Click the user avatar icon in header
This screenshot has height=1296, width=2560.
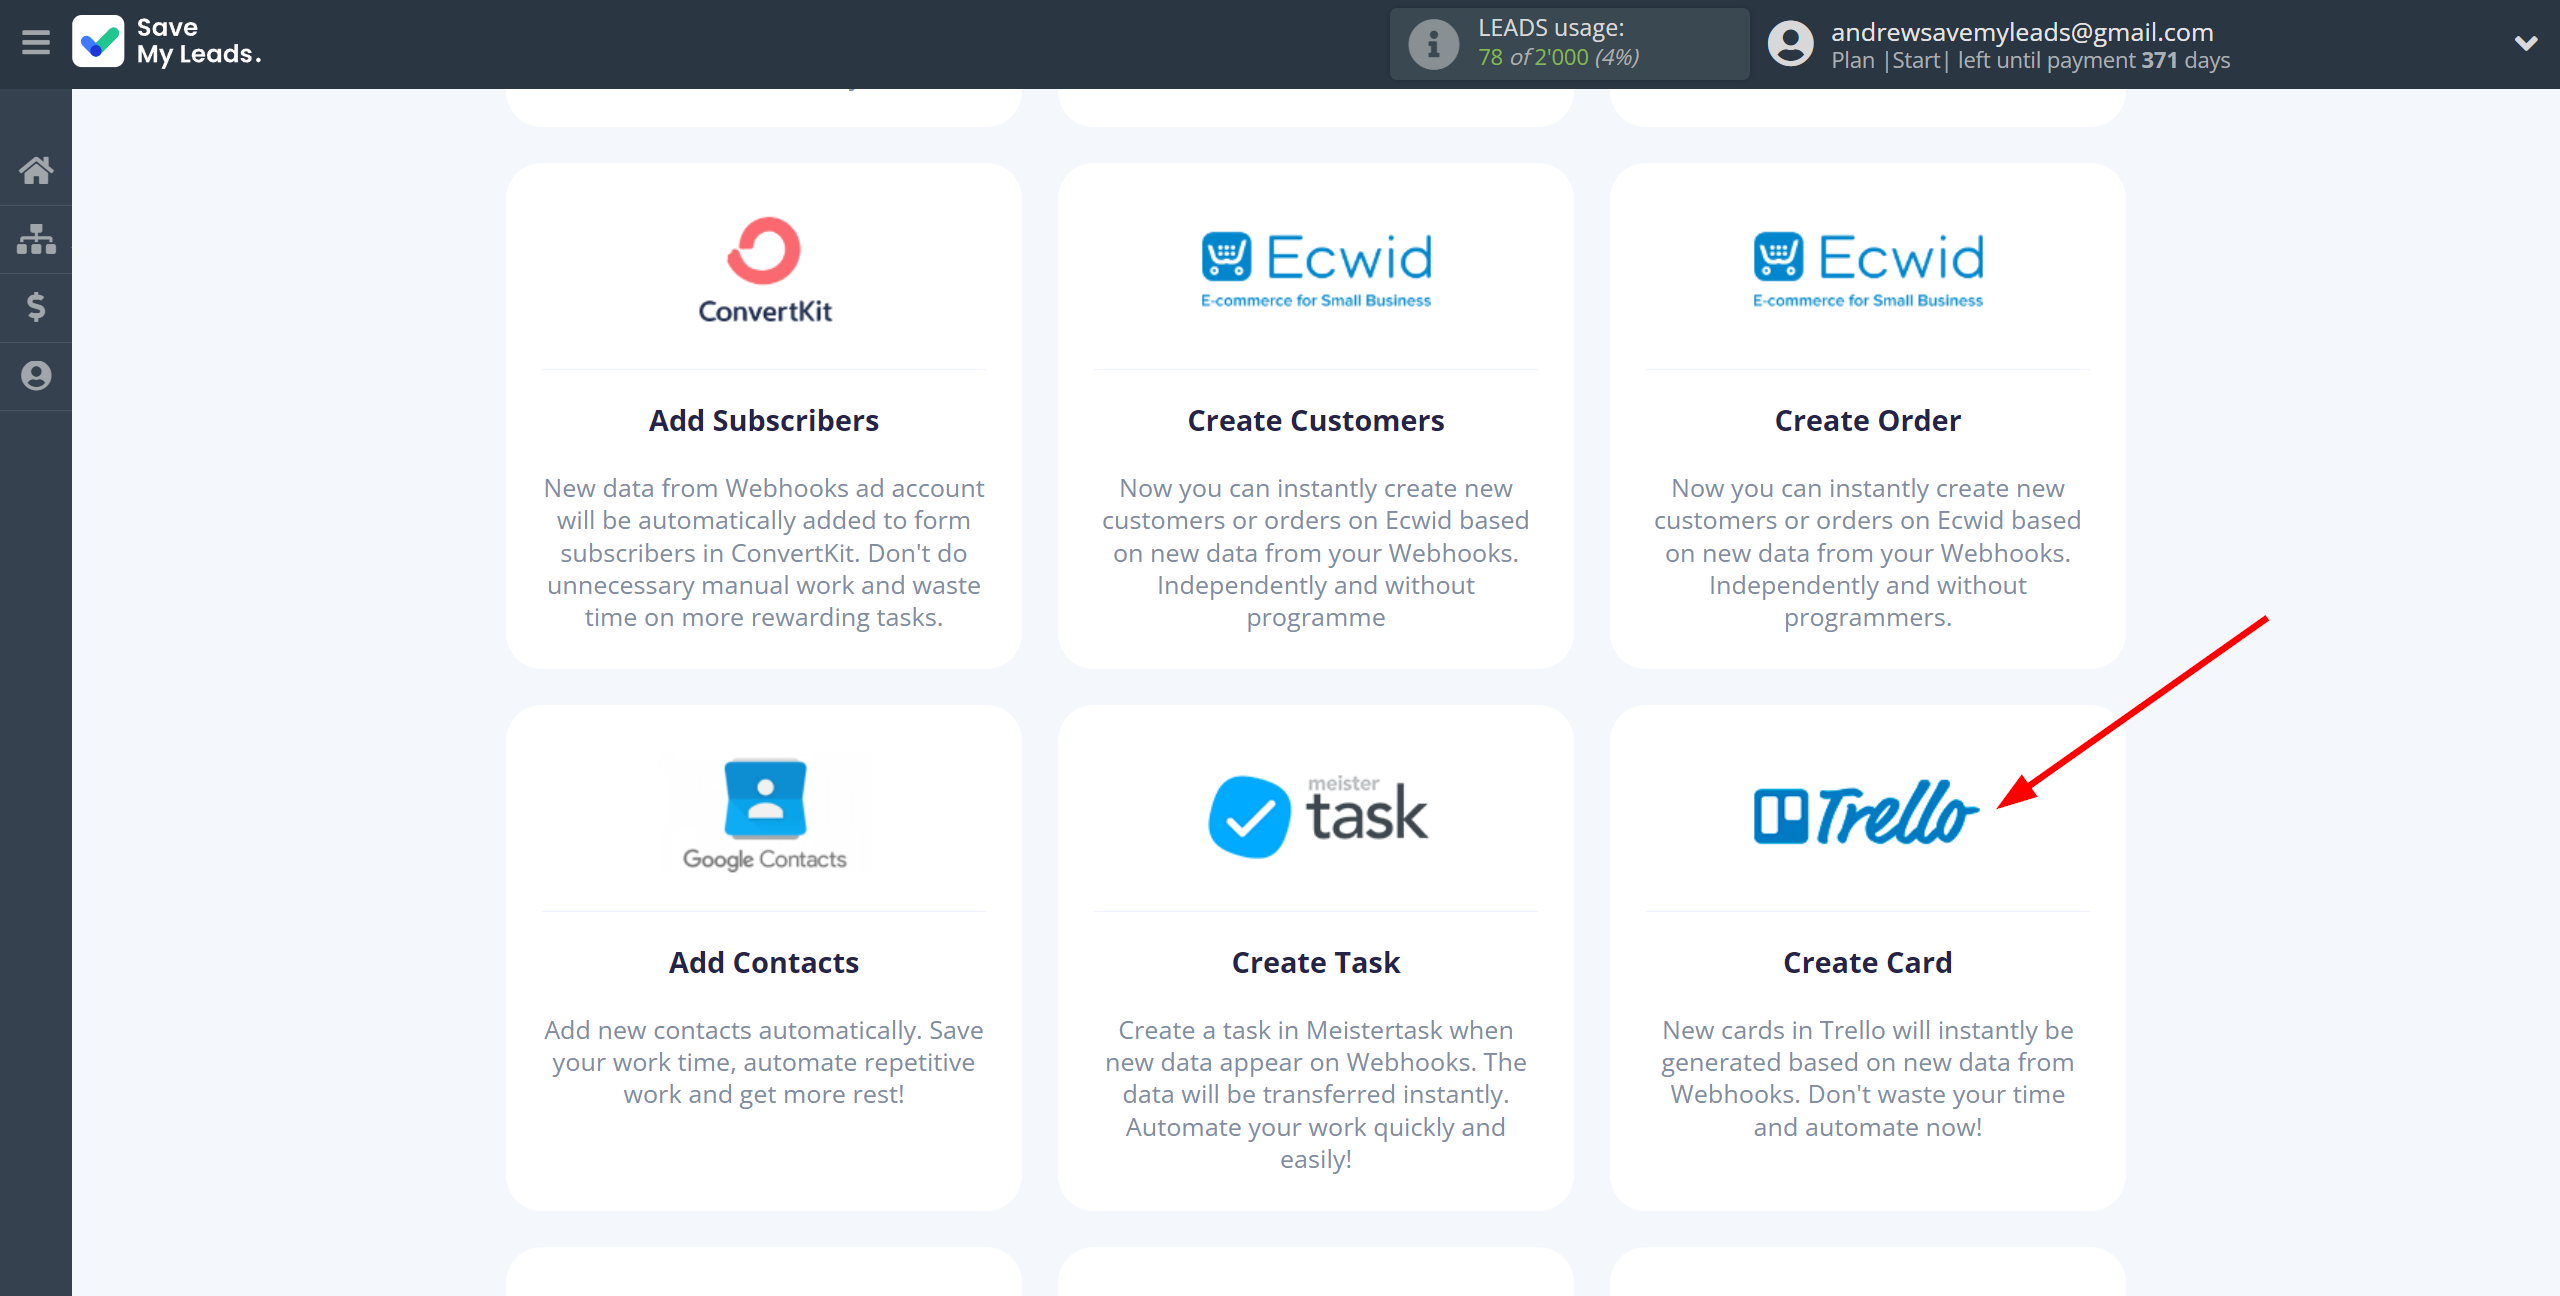1790,44
